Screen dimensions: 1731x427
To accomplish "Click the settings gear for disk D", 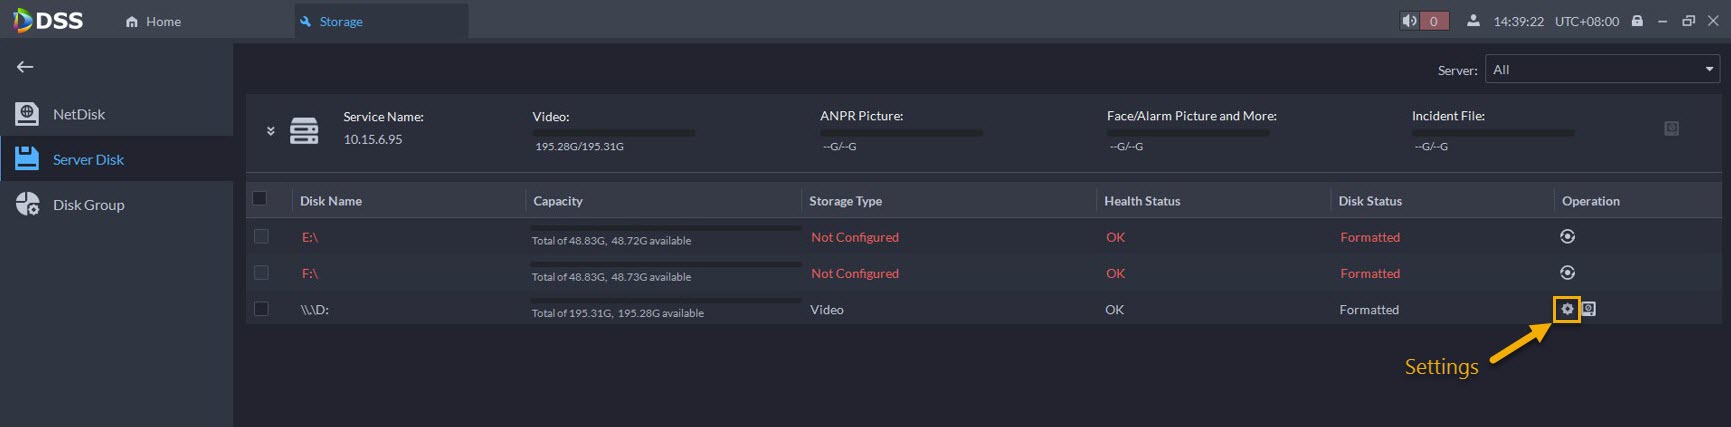I will coord(1567,309).
